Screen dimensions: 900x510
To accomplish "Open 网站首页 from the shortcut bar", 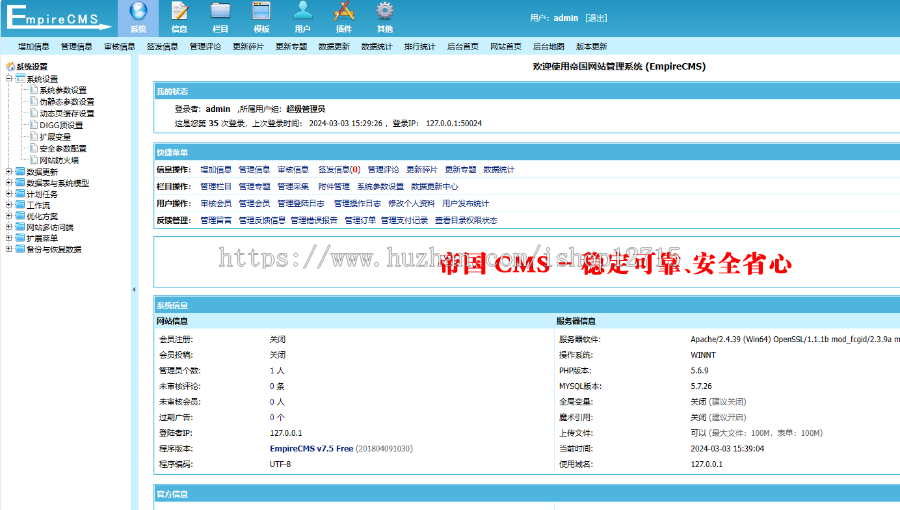I will [506, 46].
